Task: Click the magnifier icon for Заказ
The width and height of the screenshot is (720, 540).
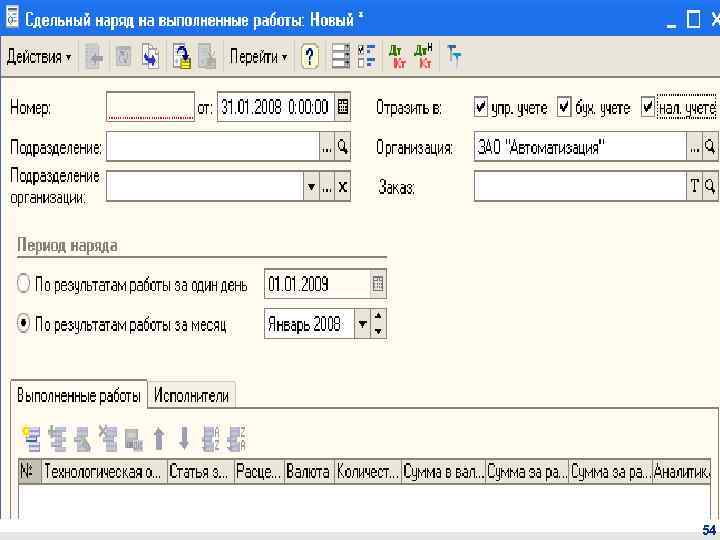Action: (710, 187)
